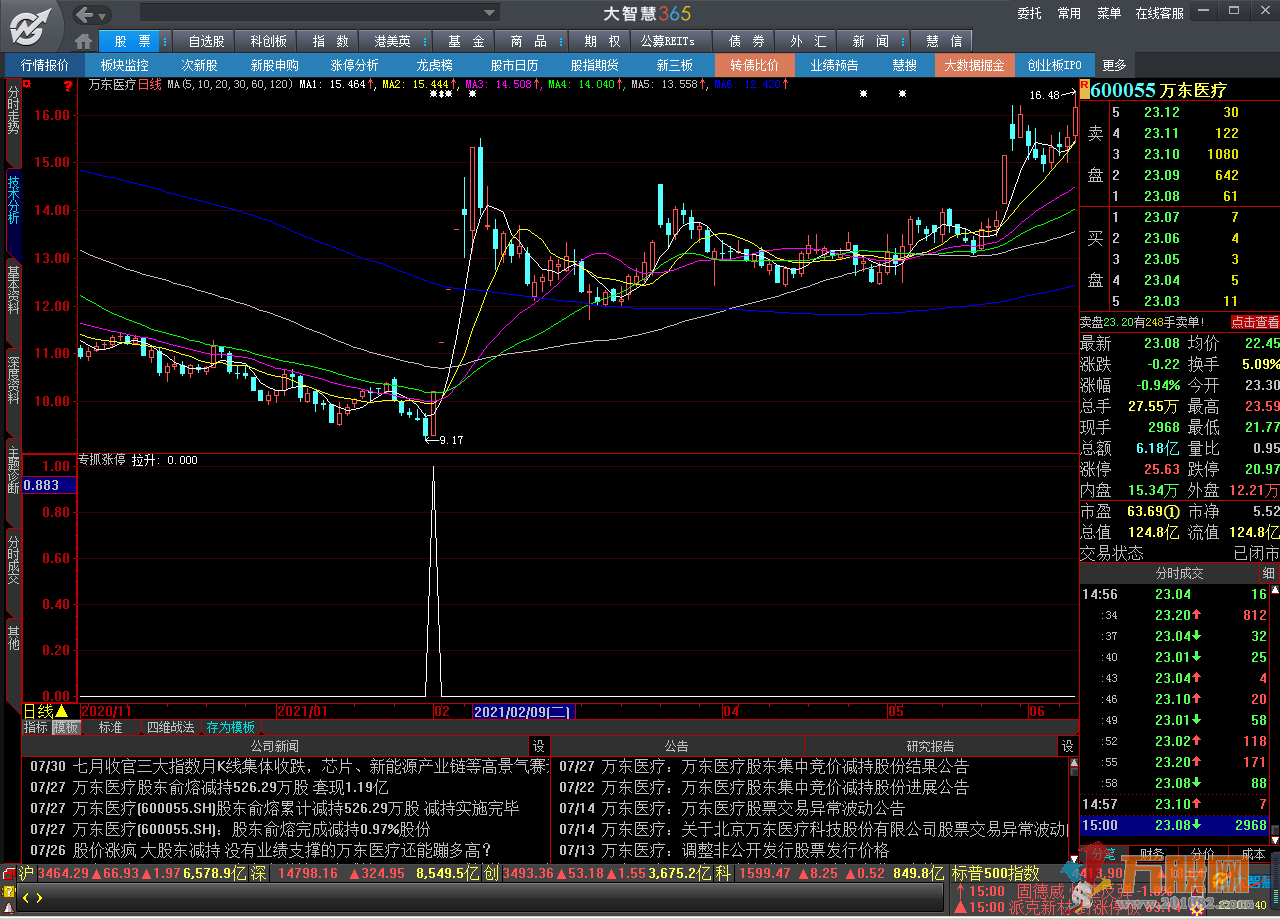Image resolution: width=1280 pixels, height=920 pixels.
Task: Click the alert bell icon bottom-left
Action: tap(9, 907)
